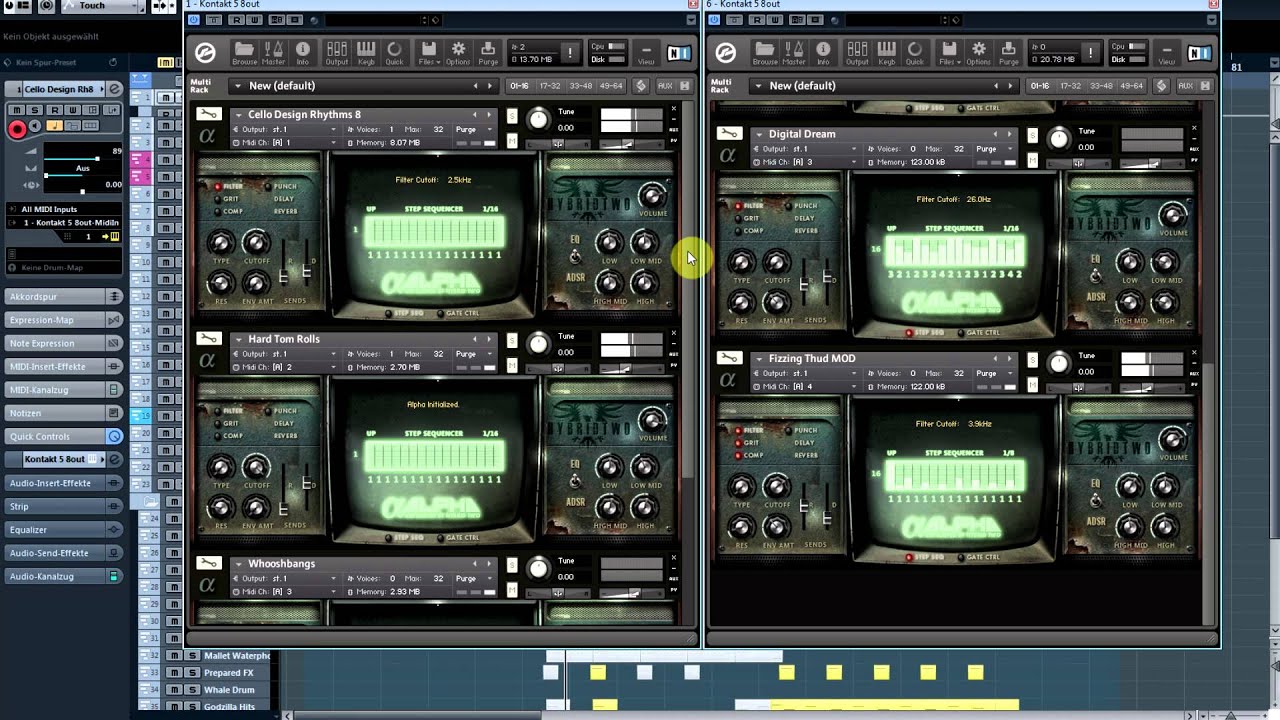Mute the Digital Dream instrument

point(1033,161)
